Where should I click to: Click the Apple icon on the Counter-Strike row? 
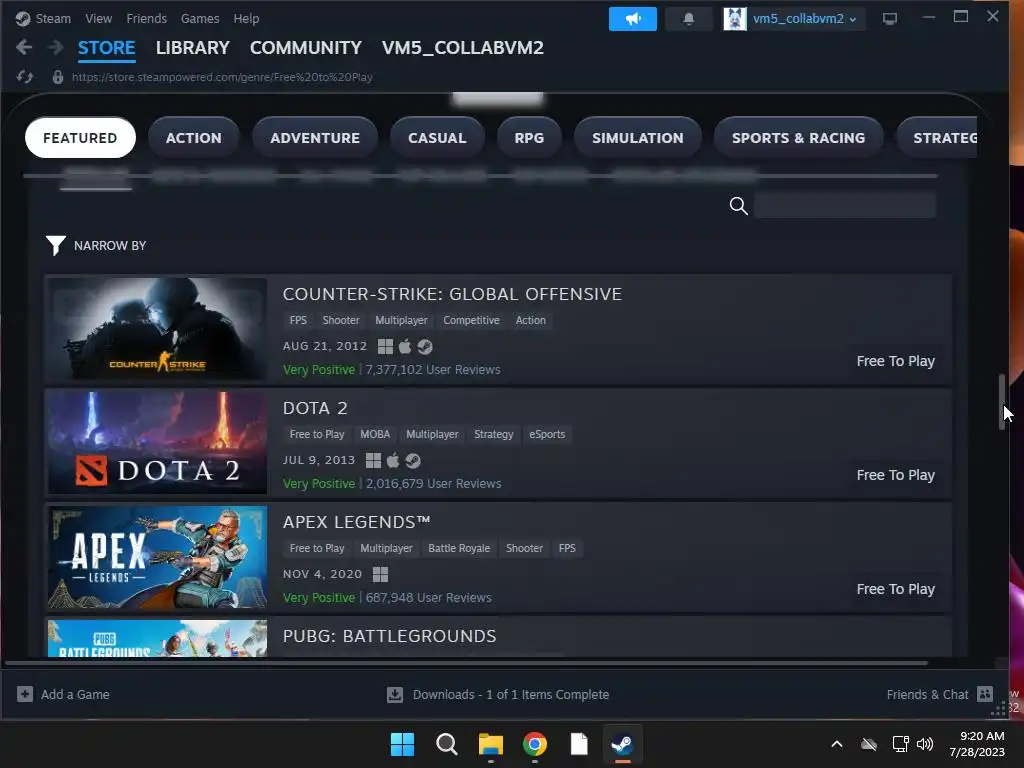coord(405,346)
